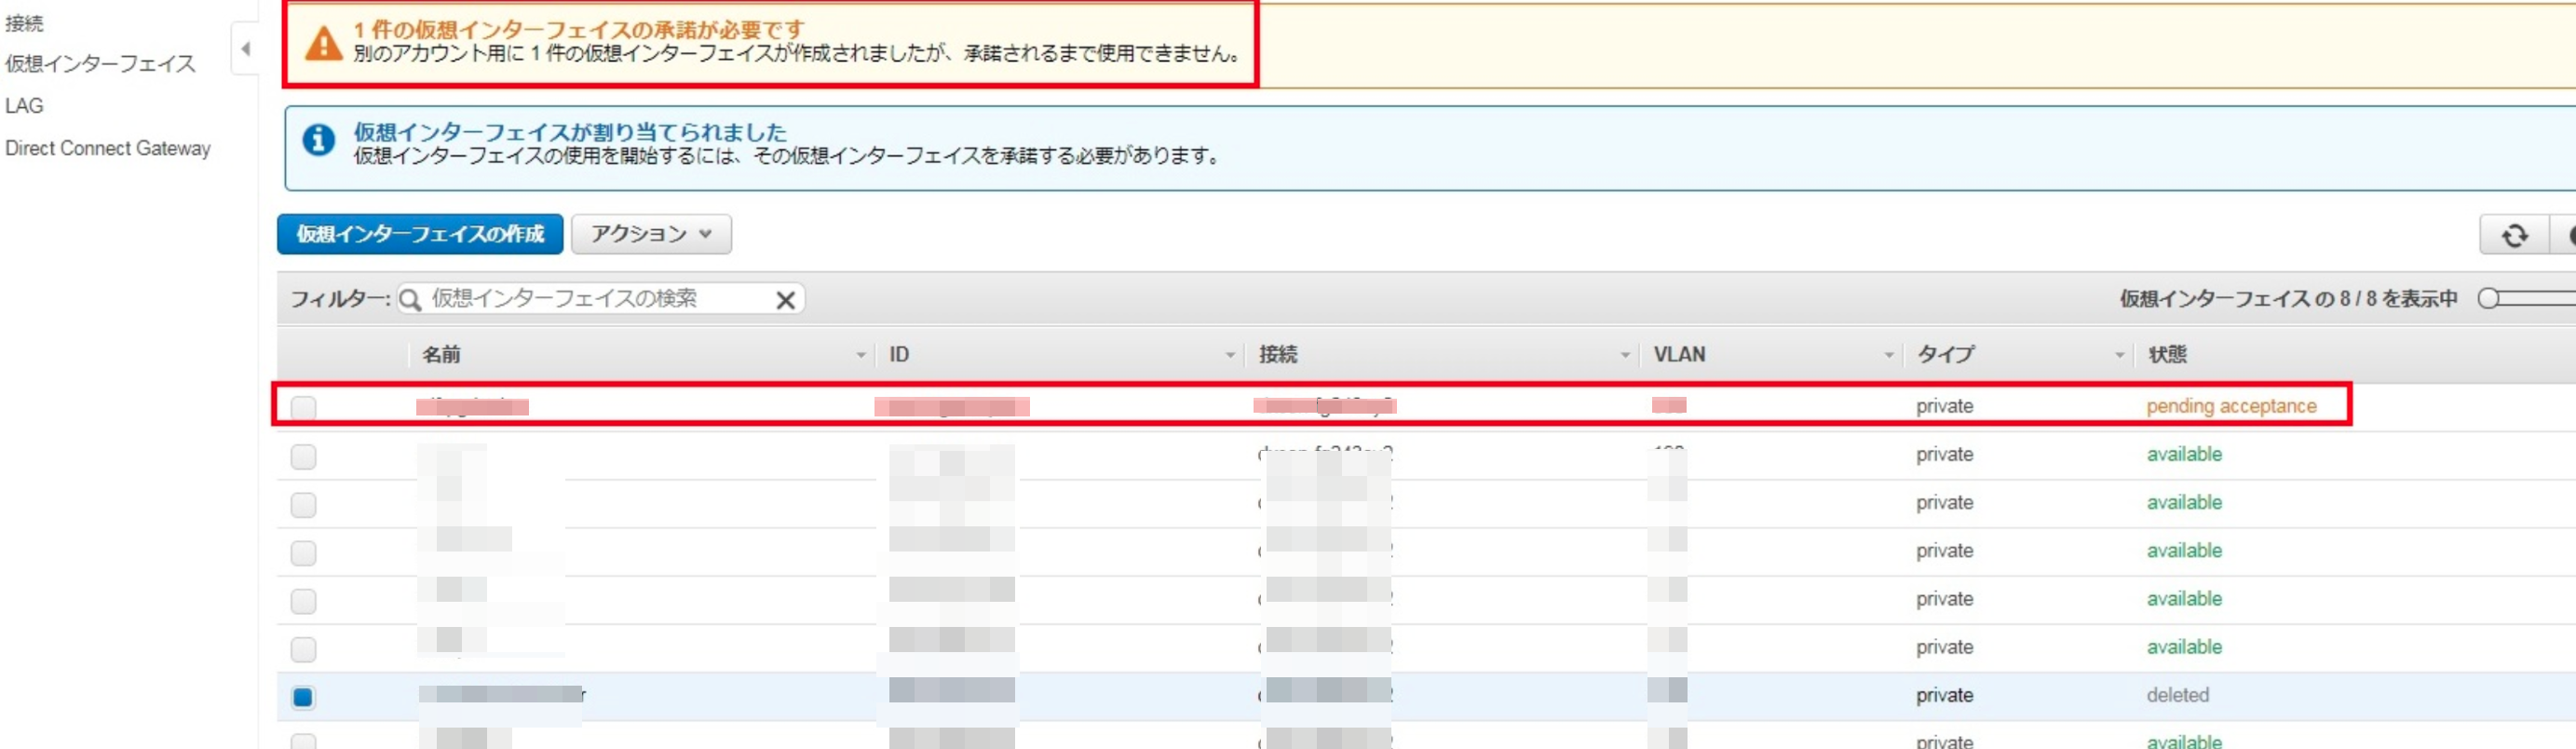Sort by the ID column header
Viewport: 2576px width, 749px height.
click(x=899, y=355)
